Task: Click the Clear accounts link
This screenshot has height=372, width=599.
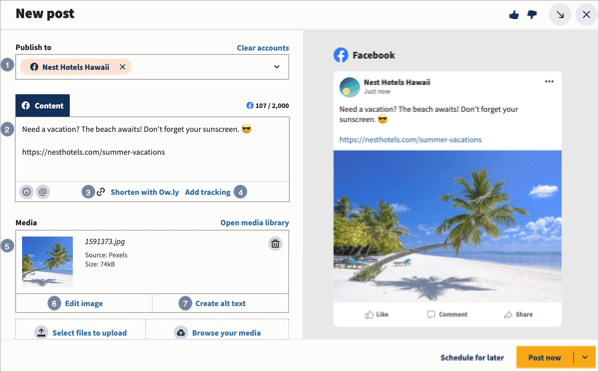Action: [263, 48]
